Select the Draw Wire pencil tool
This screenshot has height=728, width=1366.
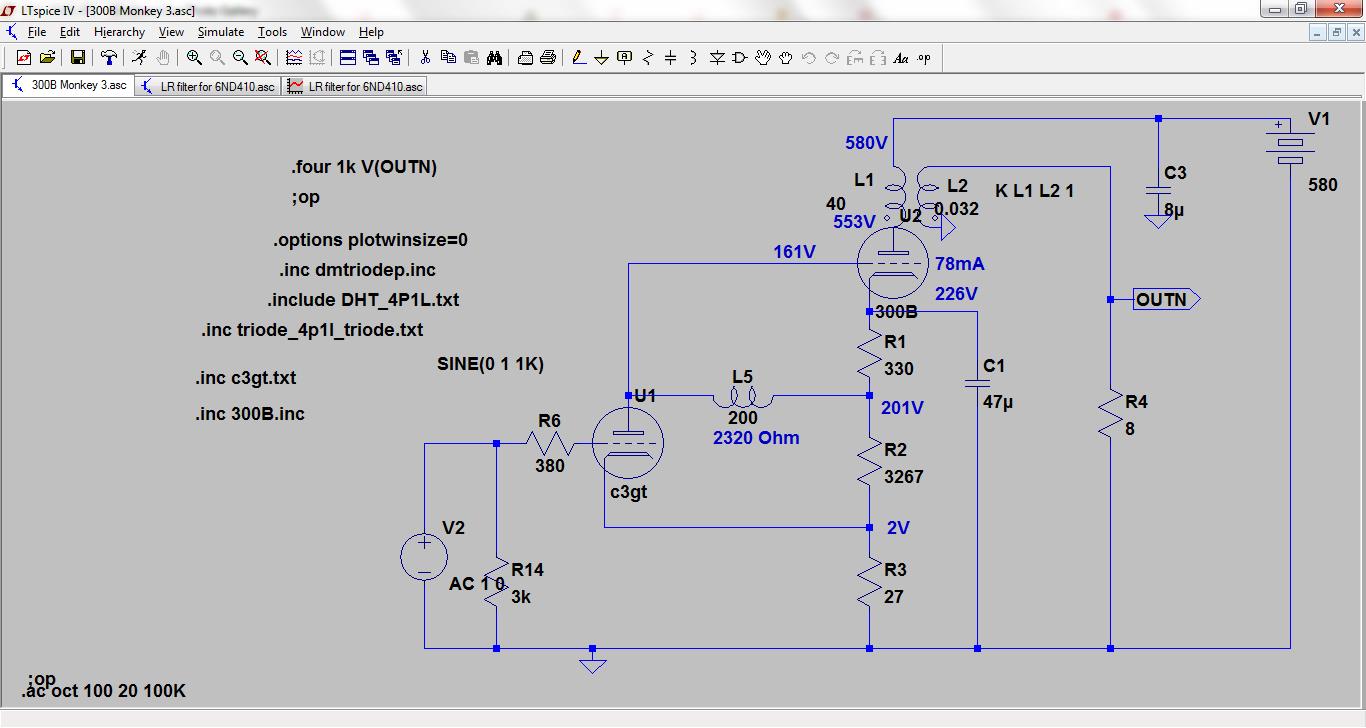[x=579, y=58]
